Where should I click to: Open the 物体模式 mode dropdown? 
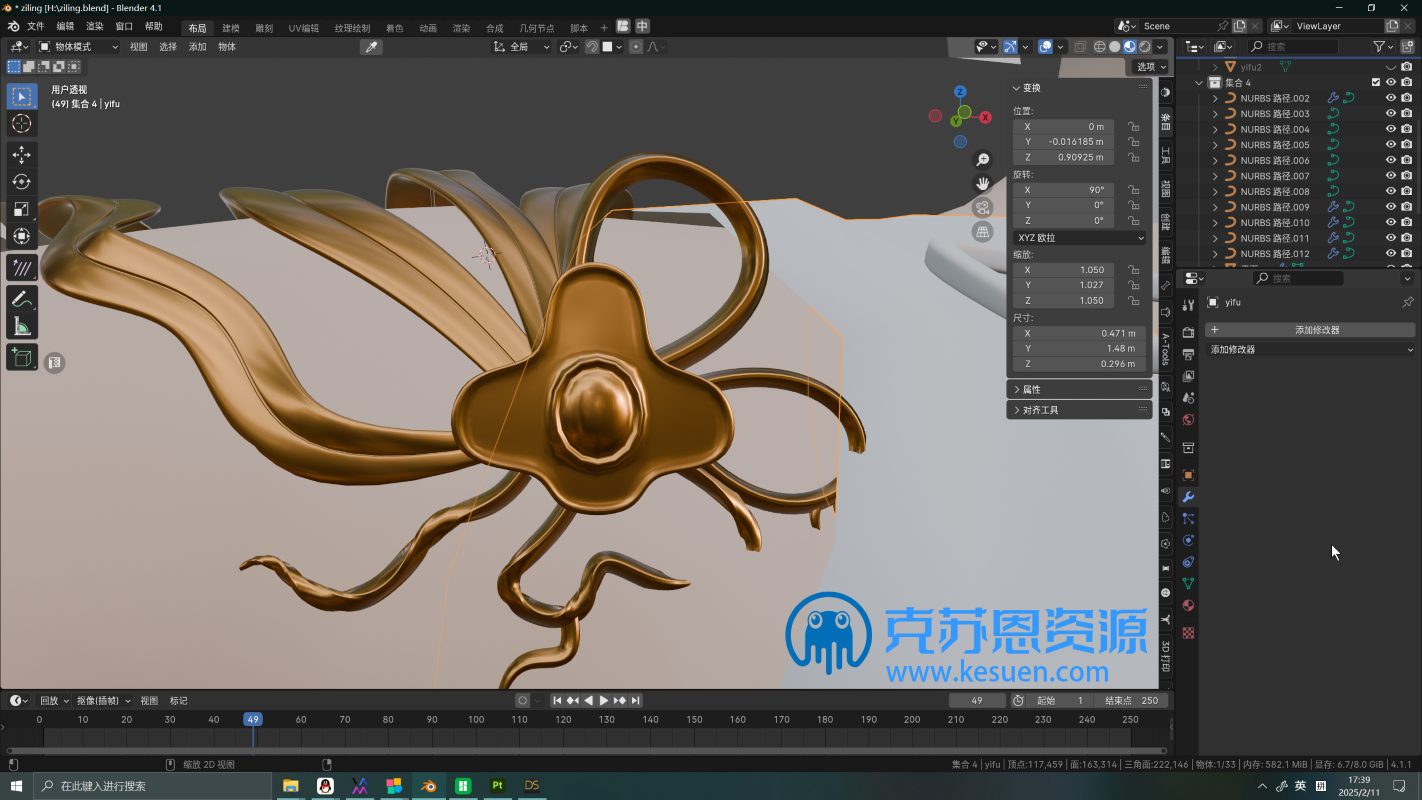(x=78, y=47)
